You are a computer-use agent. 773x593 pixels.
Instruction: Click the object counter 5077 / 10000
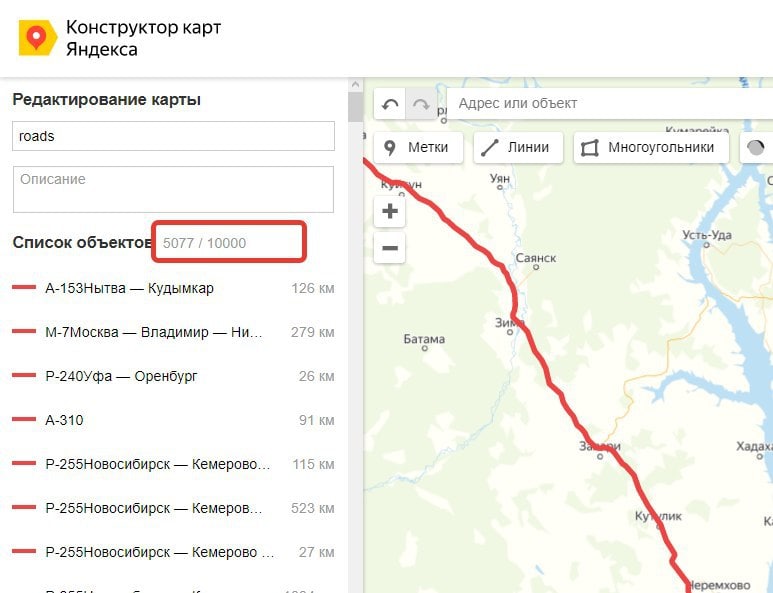pos(205,243)
